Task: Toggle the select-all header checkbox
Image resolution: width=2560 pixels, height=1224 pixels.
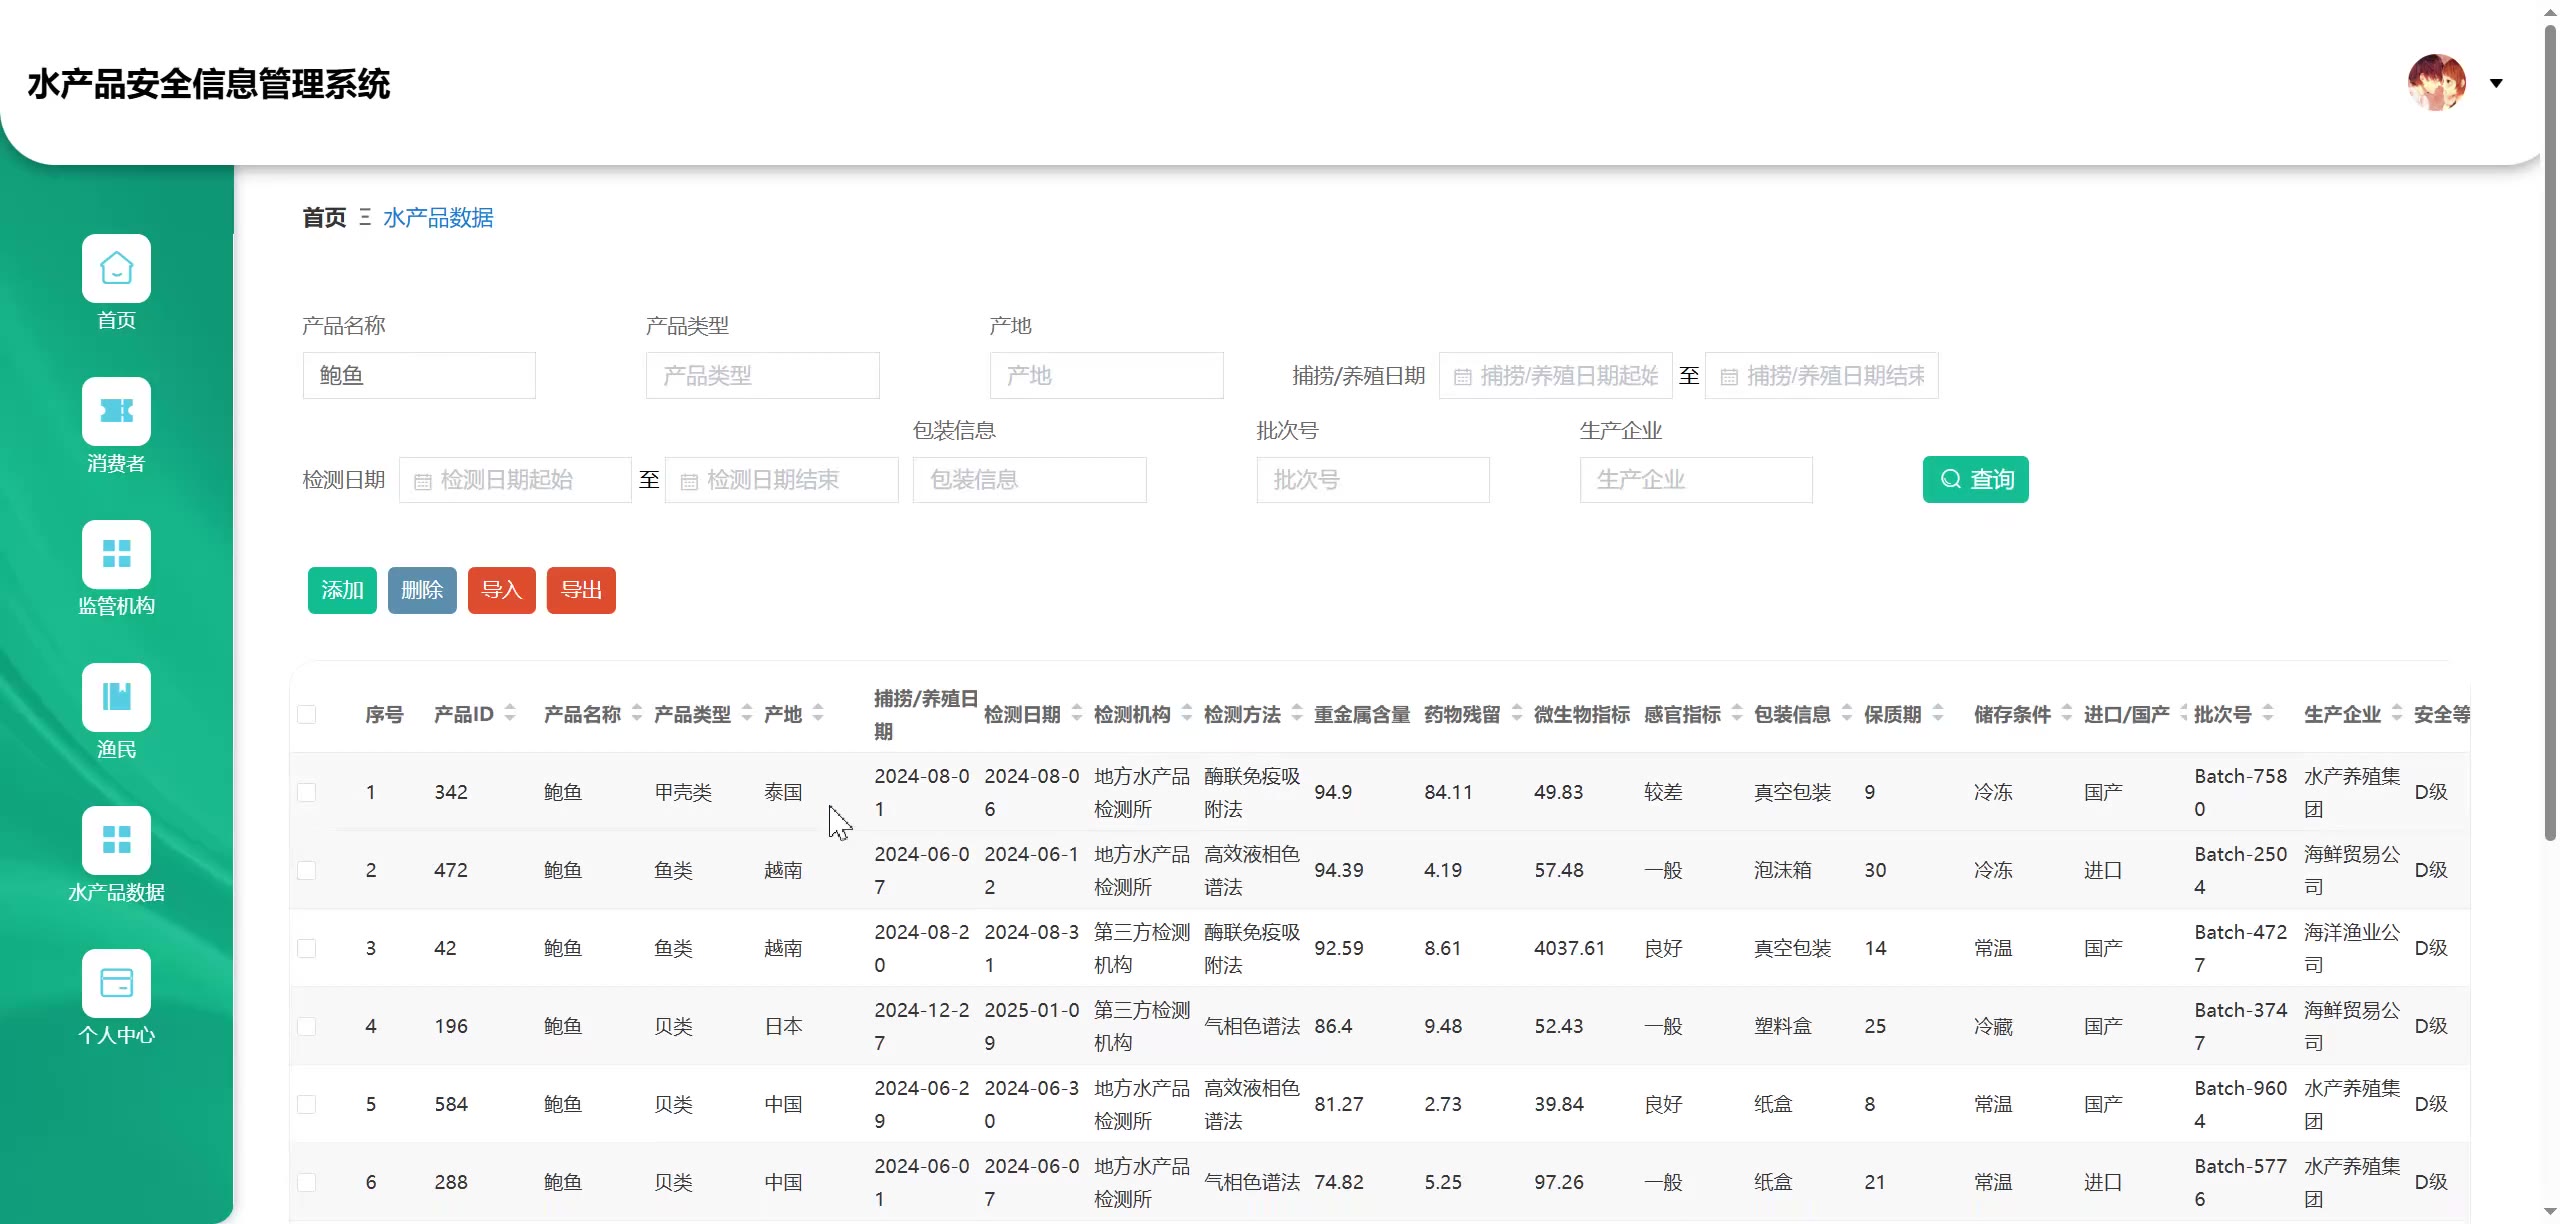Action: click(307, 714)
